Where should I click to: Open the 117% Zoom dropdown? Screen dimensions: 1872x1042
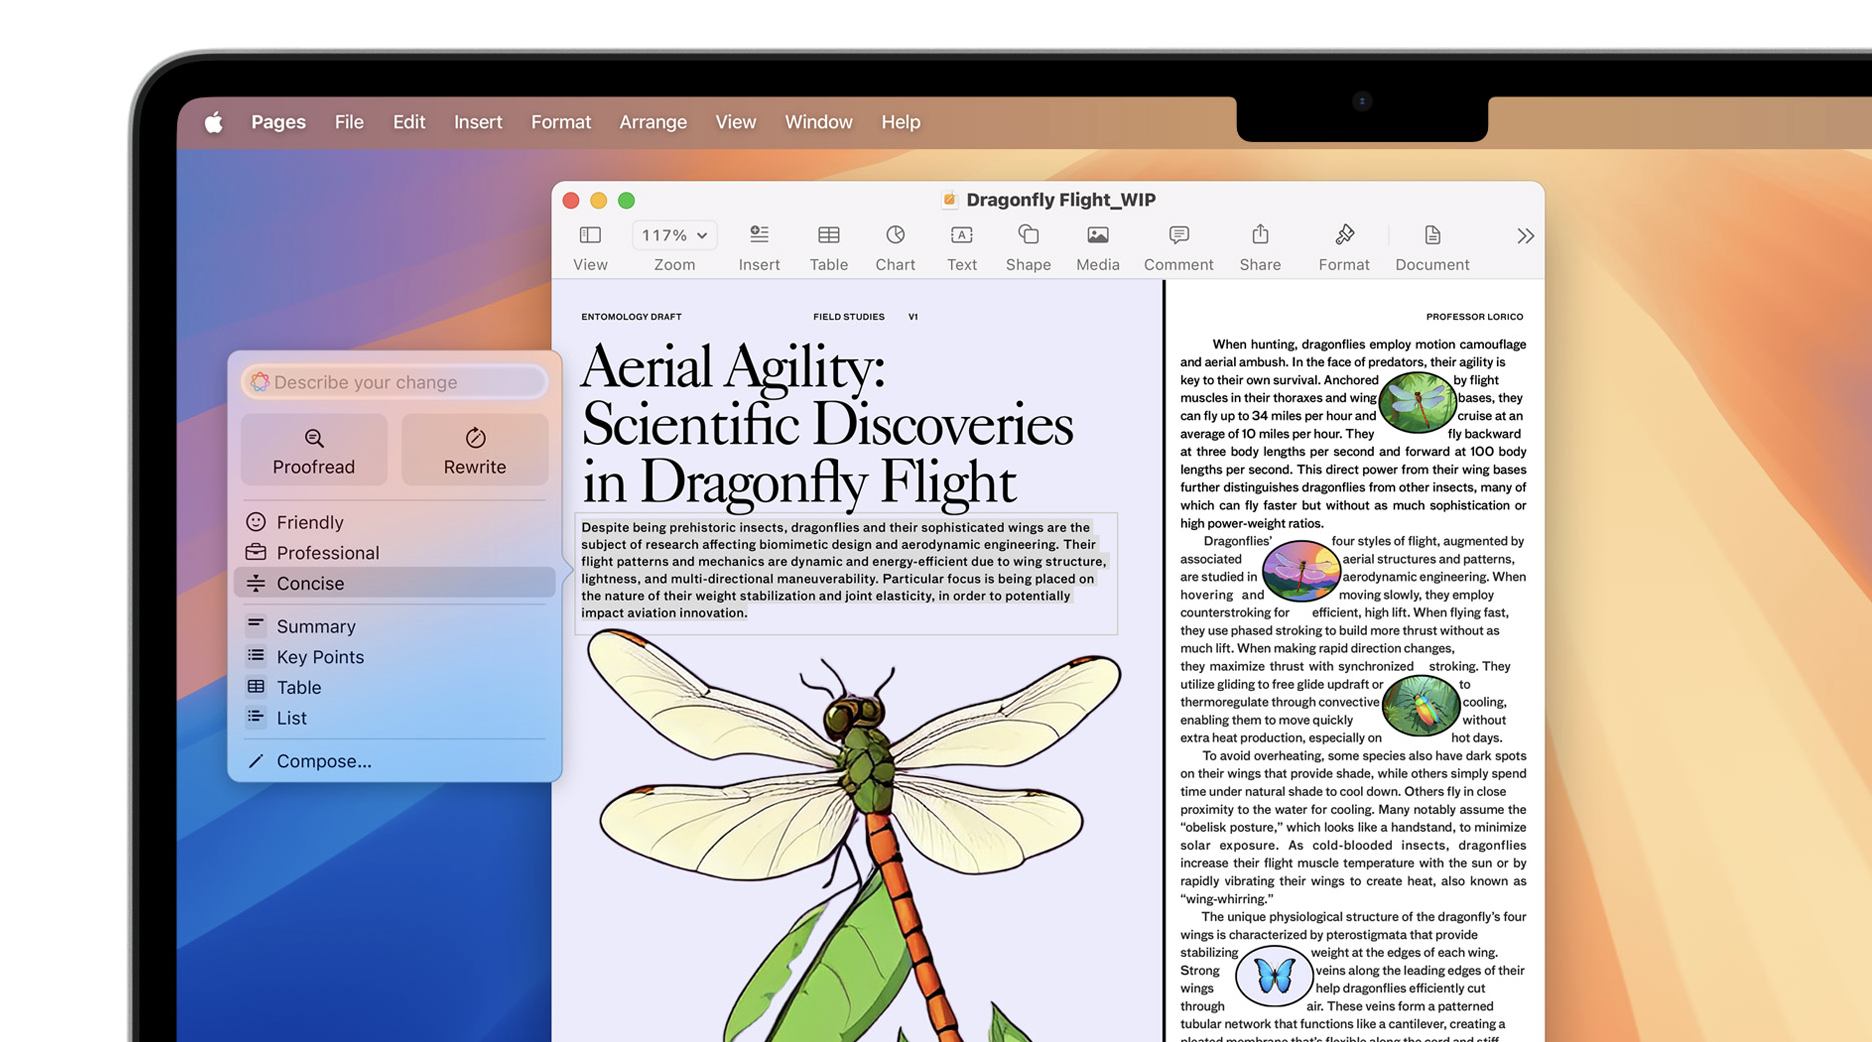pos(674,236)
